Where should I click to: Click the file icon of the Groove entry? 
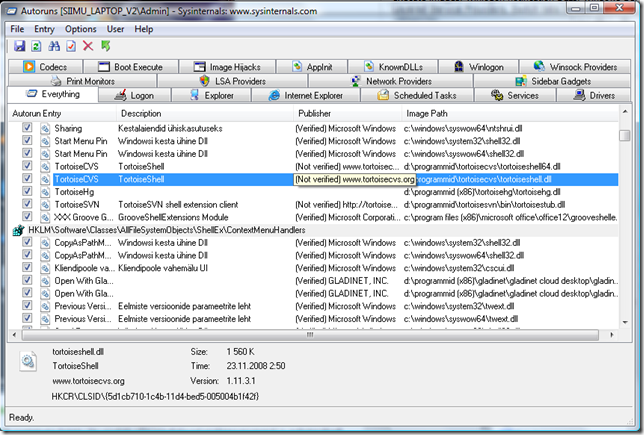[45, 217]
